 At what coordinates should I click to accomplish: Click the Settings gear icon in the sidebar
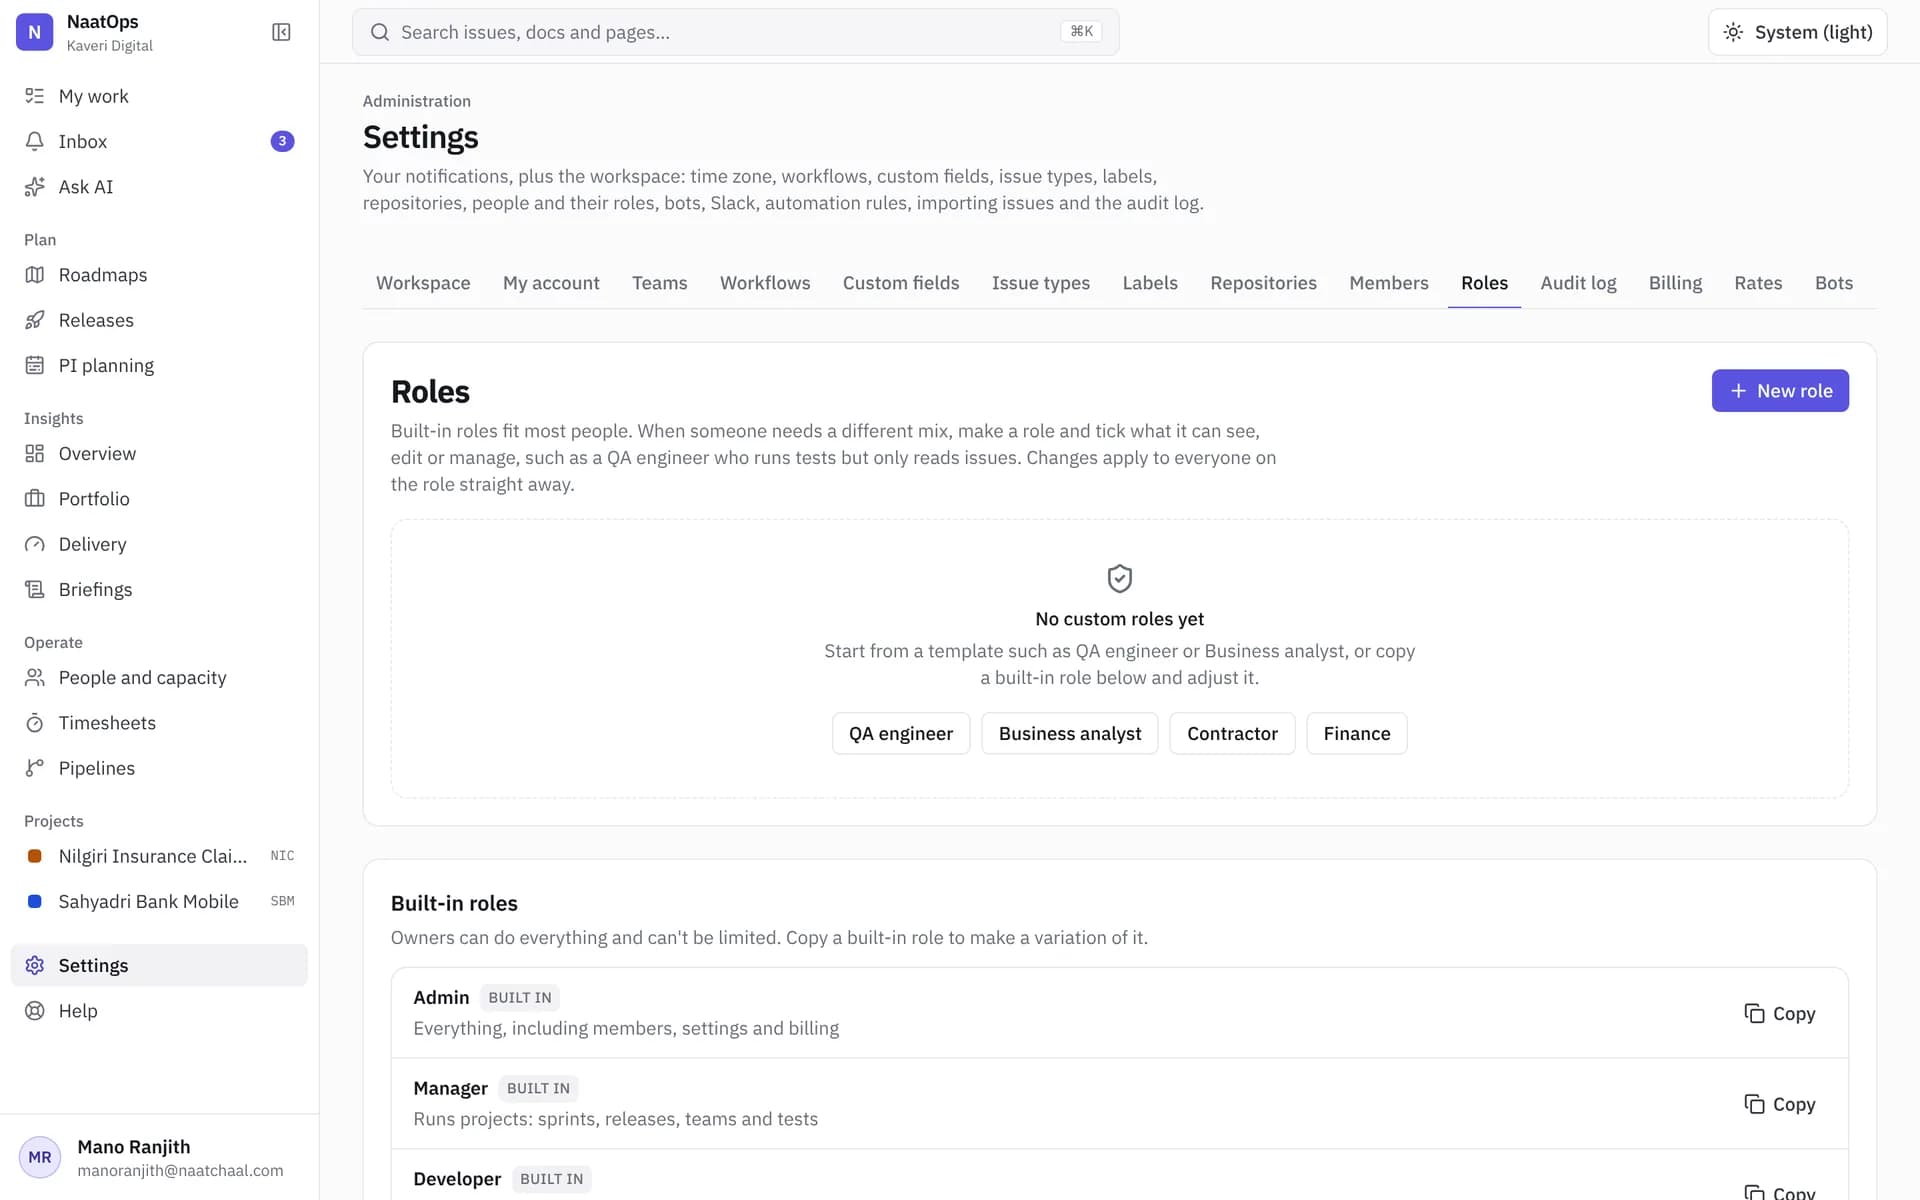pos(35,965)
